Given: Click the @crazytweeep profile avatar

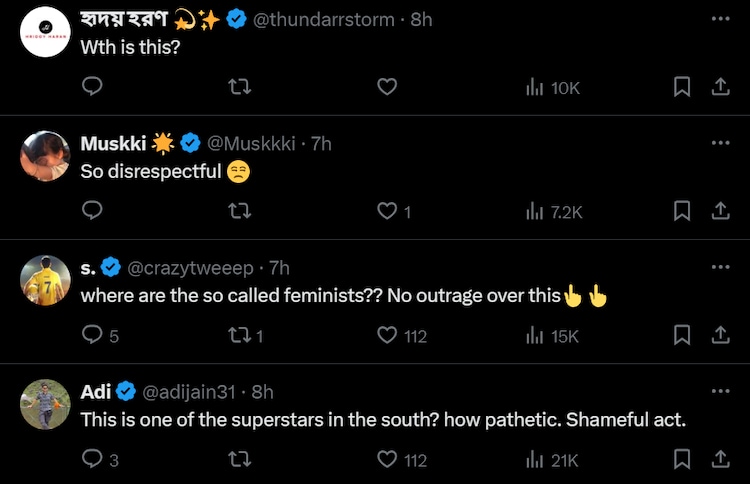Looking at the screenshot, I should 45,280.
